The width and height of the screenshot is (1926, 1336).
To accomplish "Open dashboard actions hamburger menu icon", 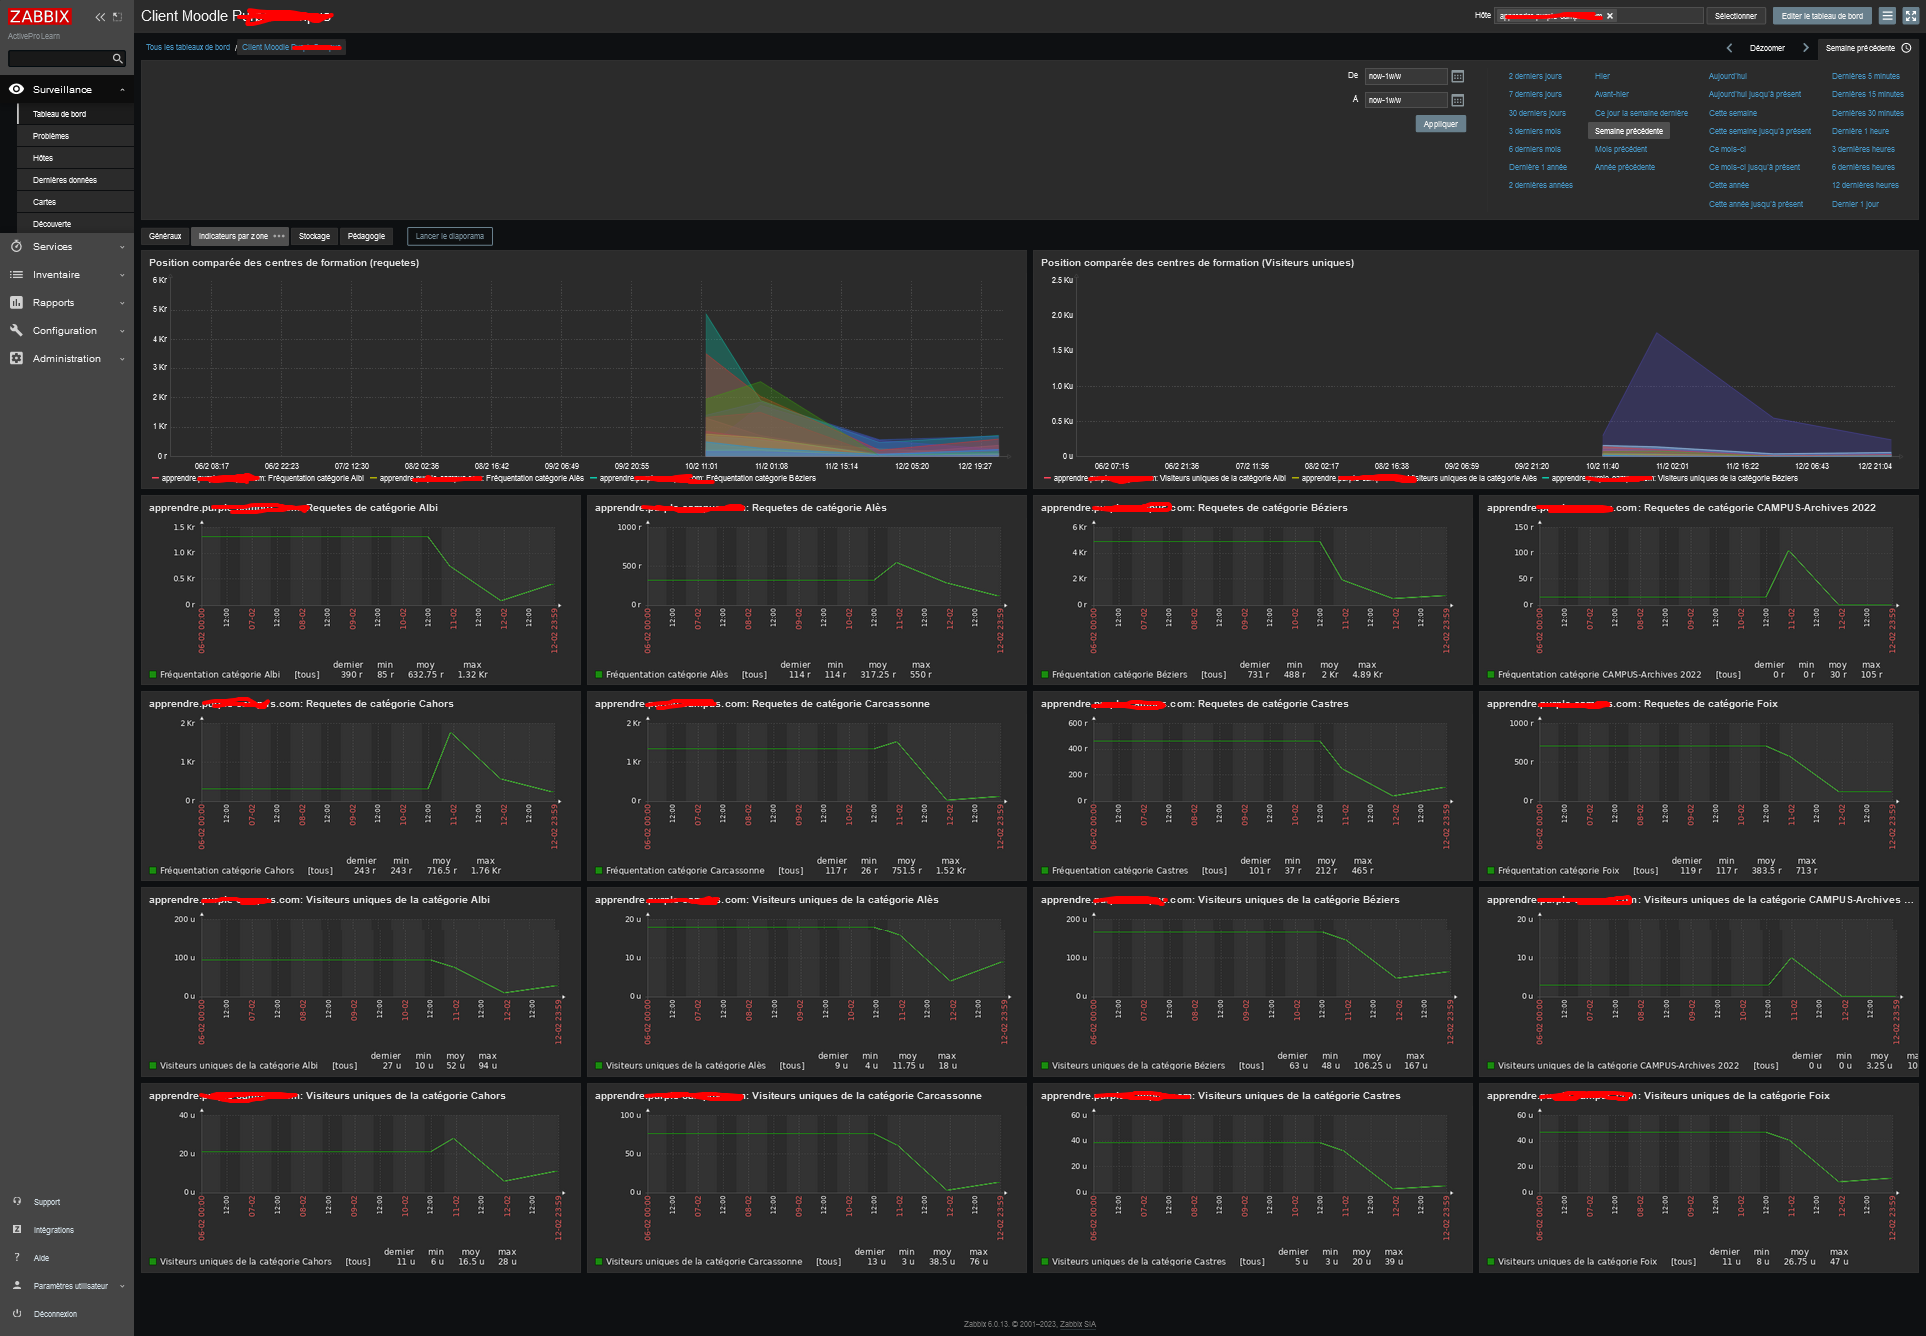I will 1887,16.
